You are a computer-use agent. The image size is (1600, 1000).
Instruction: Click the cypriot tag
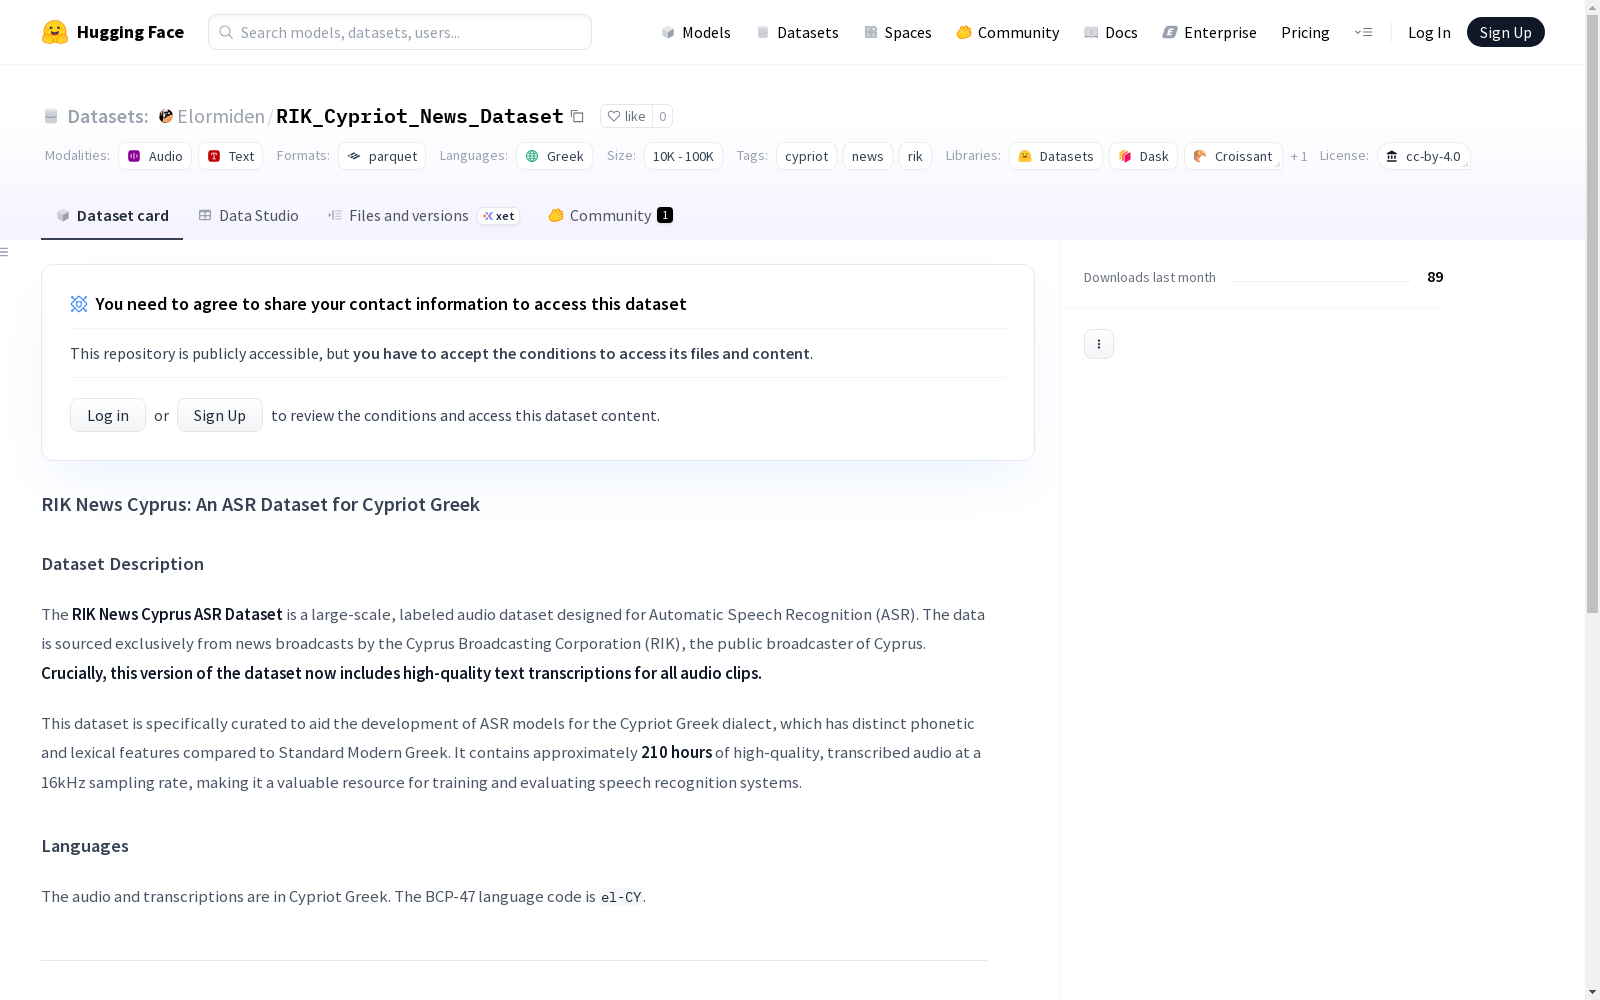click(806, 156)
